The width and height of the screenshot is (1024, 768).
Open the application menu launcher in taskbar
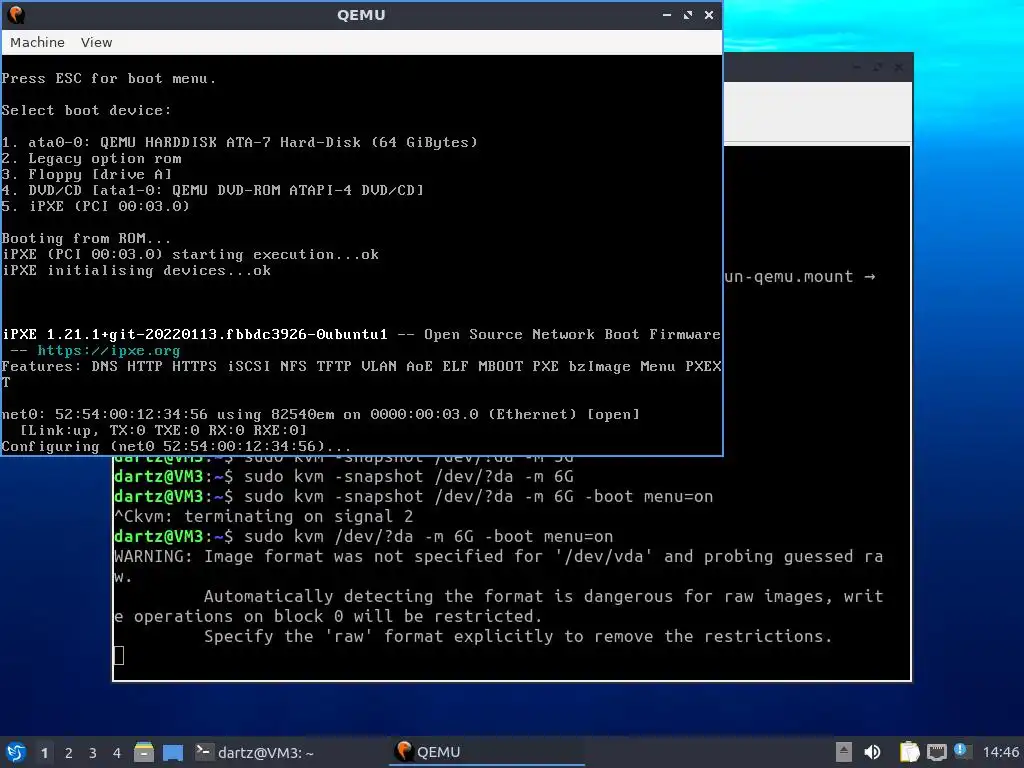point(16,752)
